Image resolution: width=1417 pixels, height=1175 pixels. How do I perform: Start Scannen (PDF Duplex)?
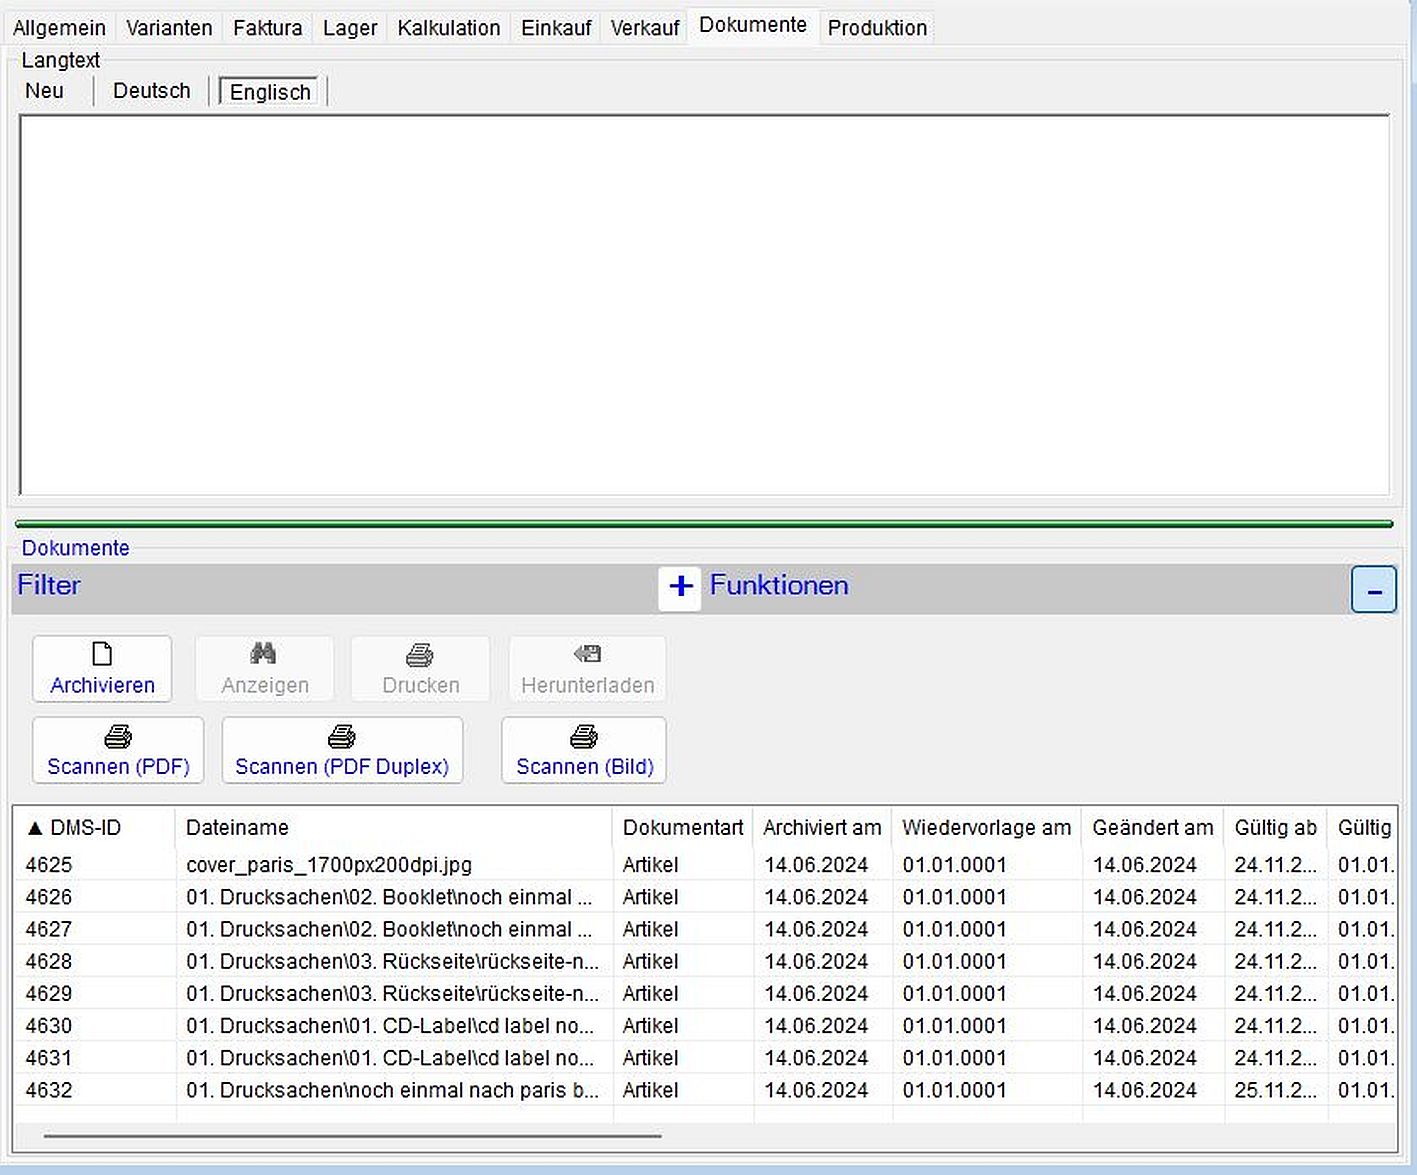[x=342, y=750]
